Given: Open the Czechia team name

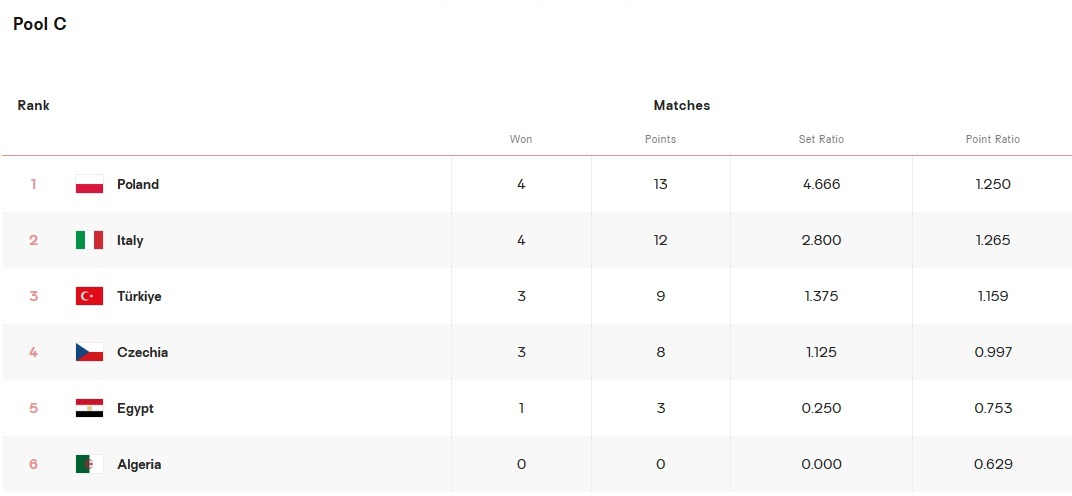Looking at the screenshot, I should pos(142,352).
